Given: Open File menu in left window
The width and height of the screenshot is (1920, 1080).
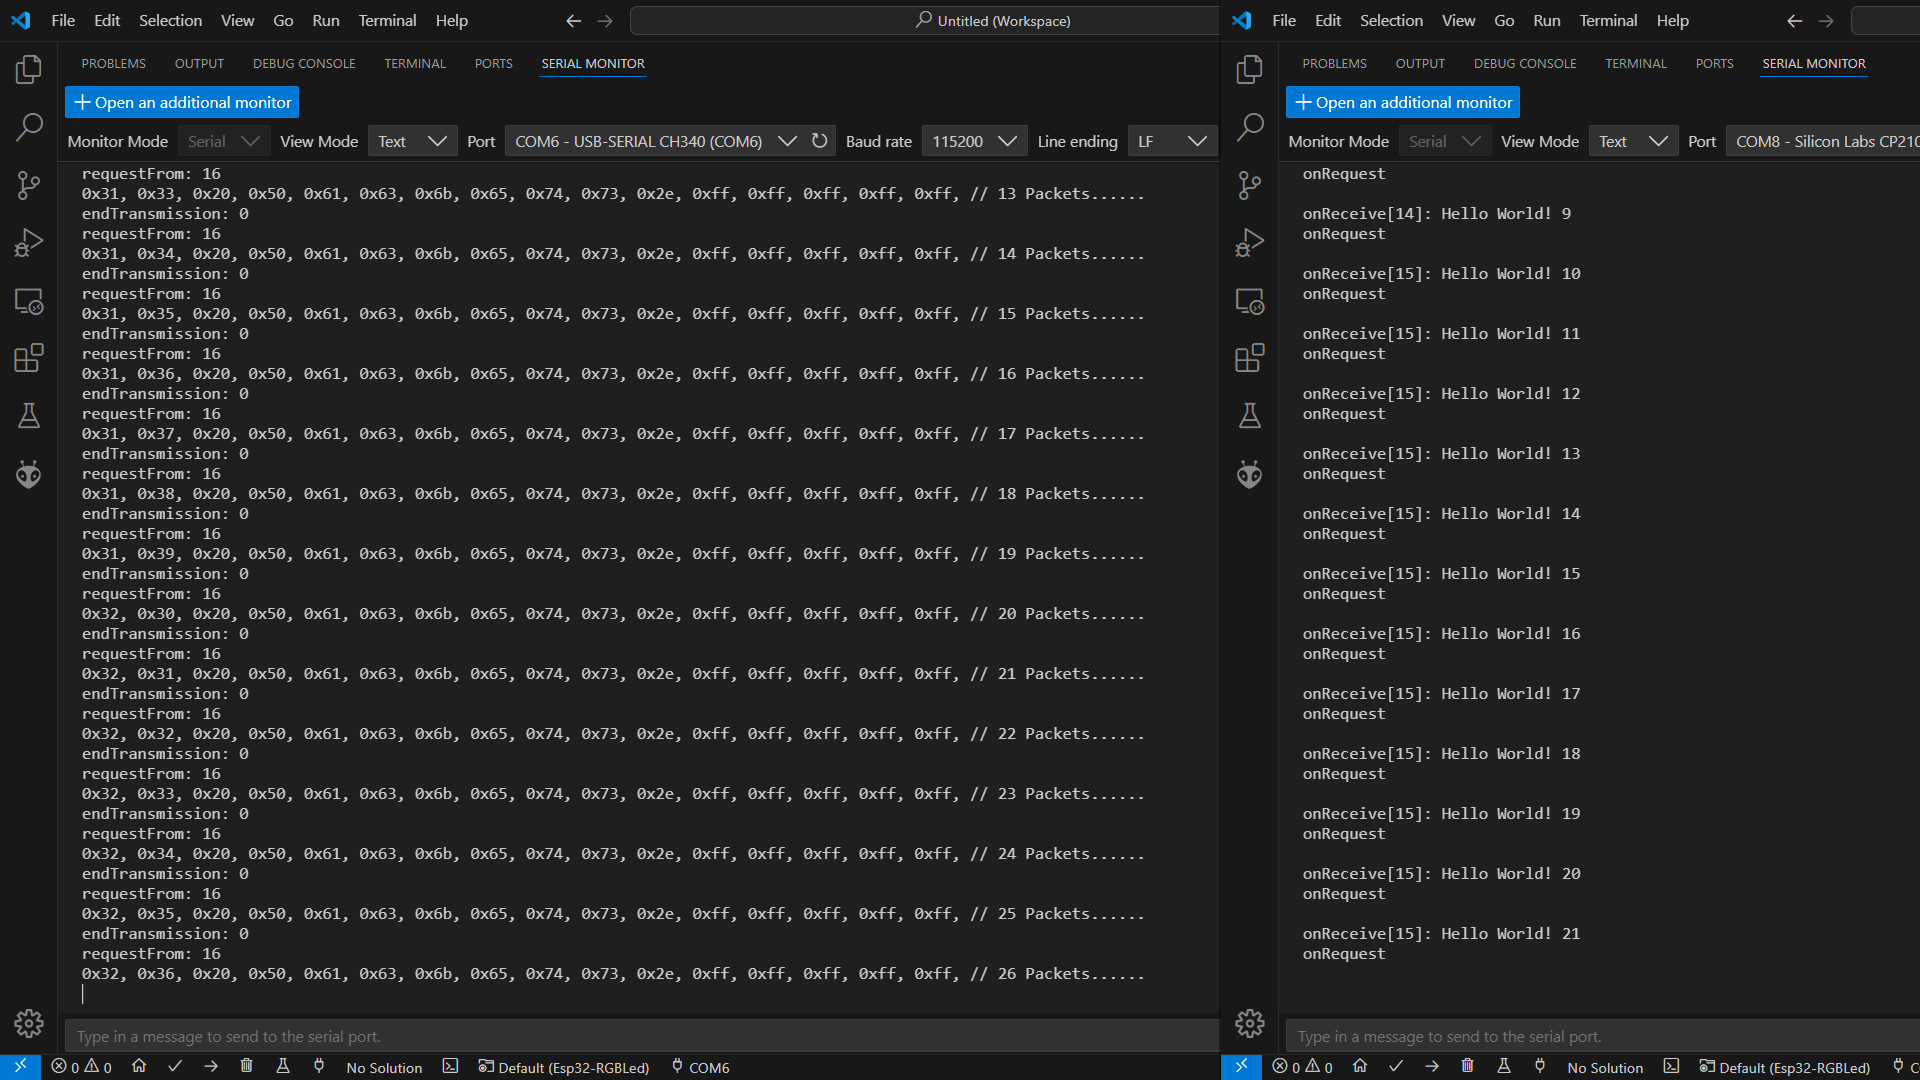Looking at the screenshot, I should click(63, 21).
